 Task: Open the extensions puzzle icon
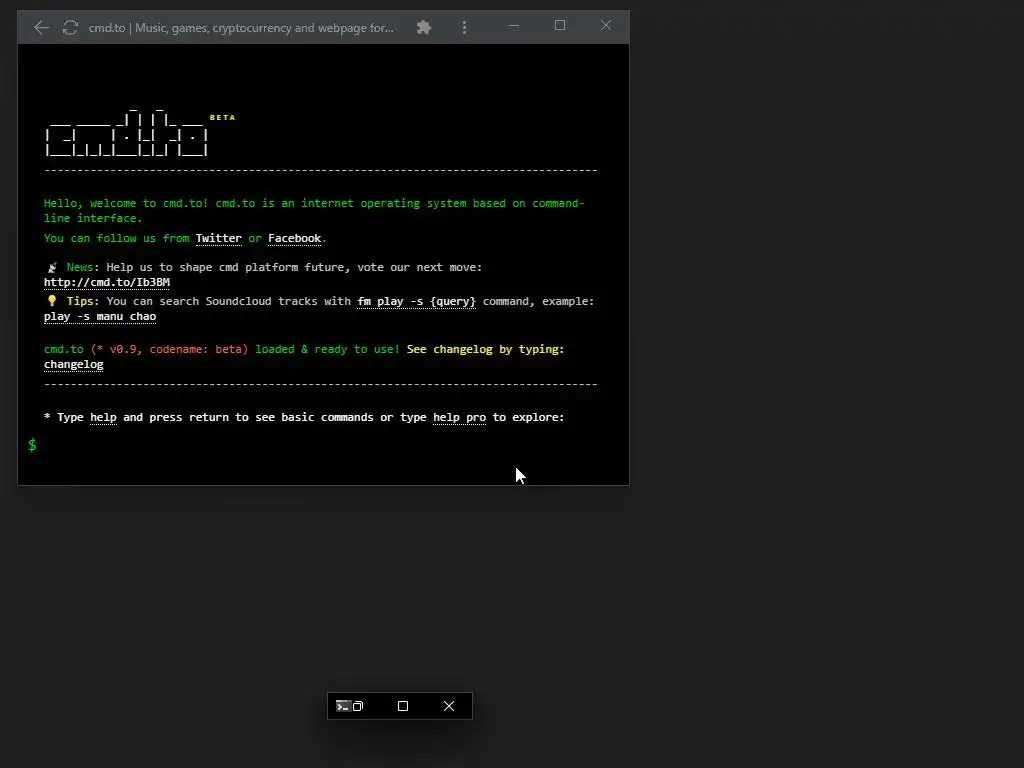coord(424,27)
